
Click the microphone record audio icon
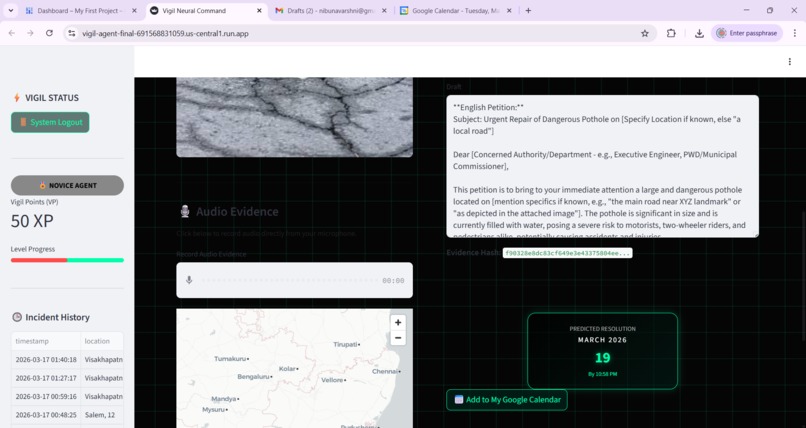189,280
